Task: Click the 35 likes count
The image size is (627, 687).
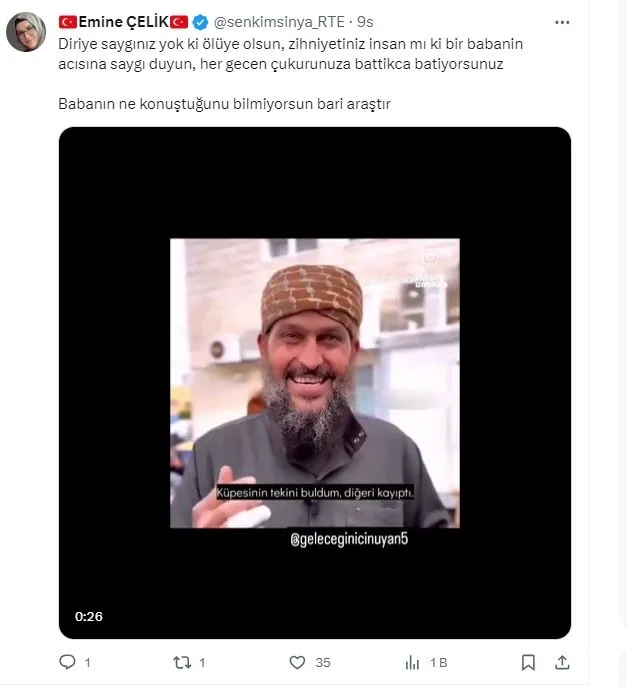Action: pyautogui.click(x=323, y=662)
